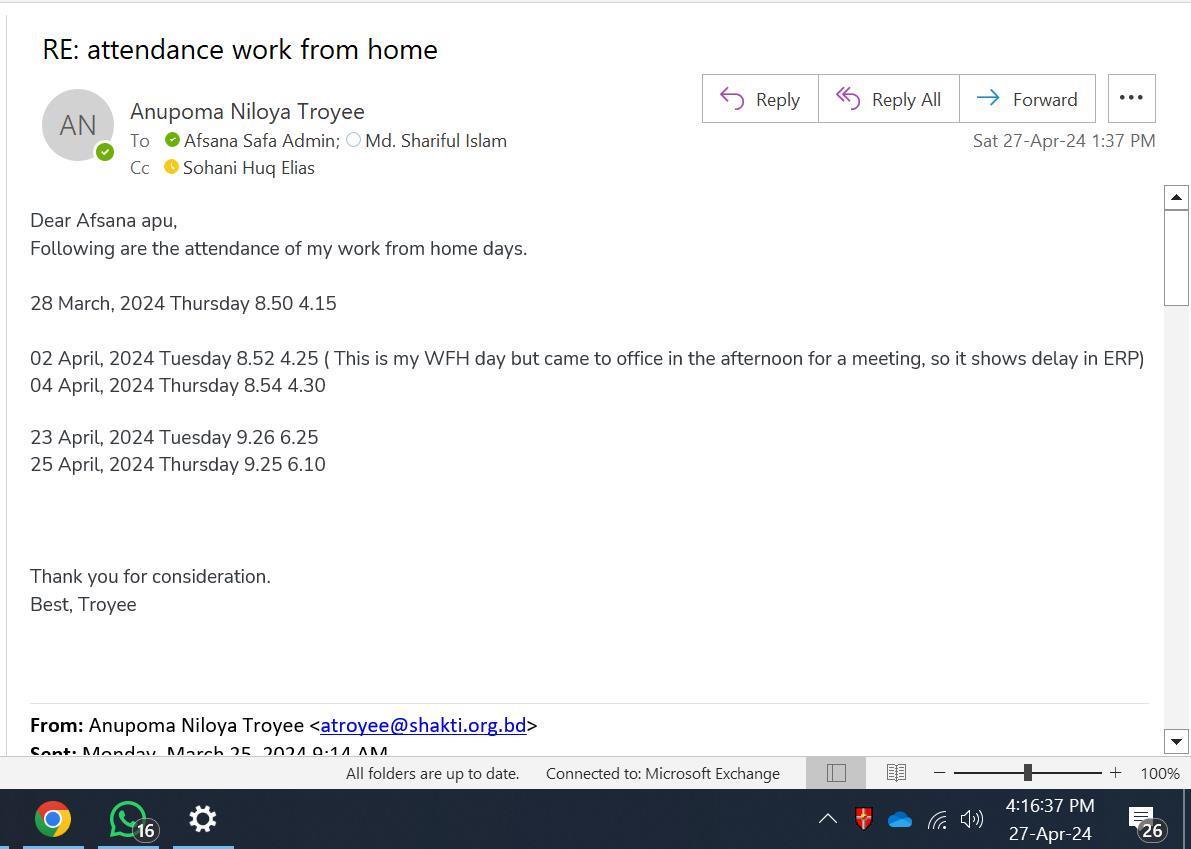Click the sent date Sat 27-Apr-24 1:37 PM
This screenshot has height=849, width=1191.
click(1064, 141)
